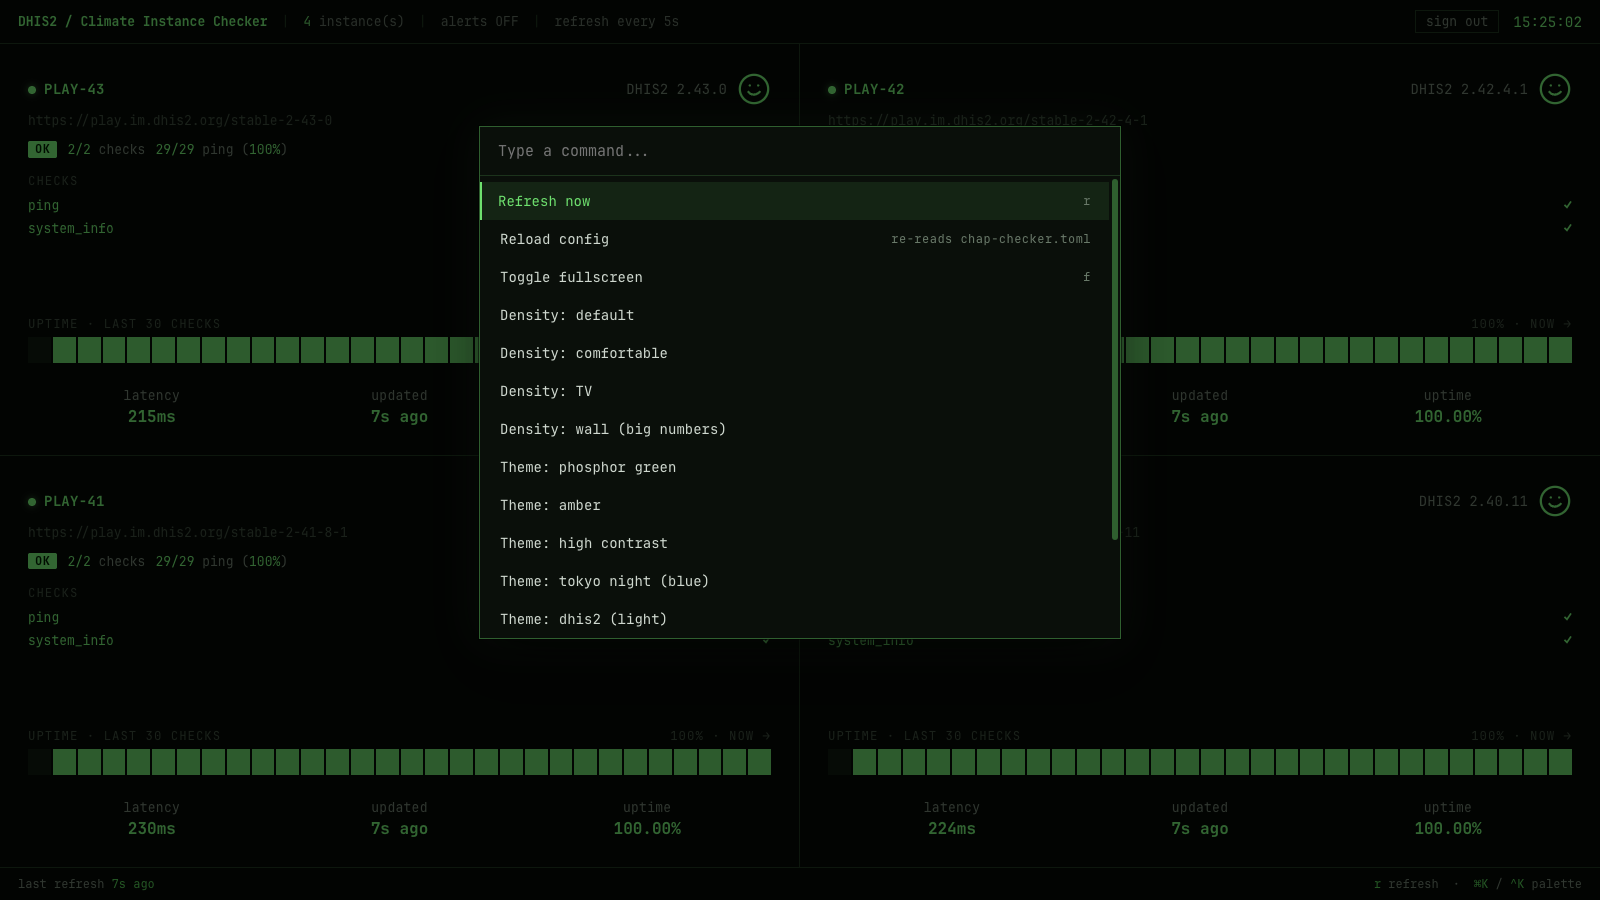Select Density: wall (big numbers)
Screen dimensions: 1600x900
795,429
